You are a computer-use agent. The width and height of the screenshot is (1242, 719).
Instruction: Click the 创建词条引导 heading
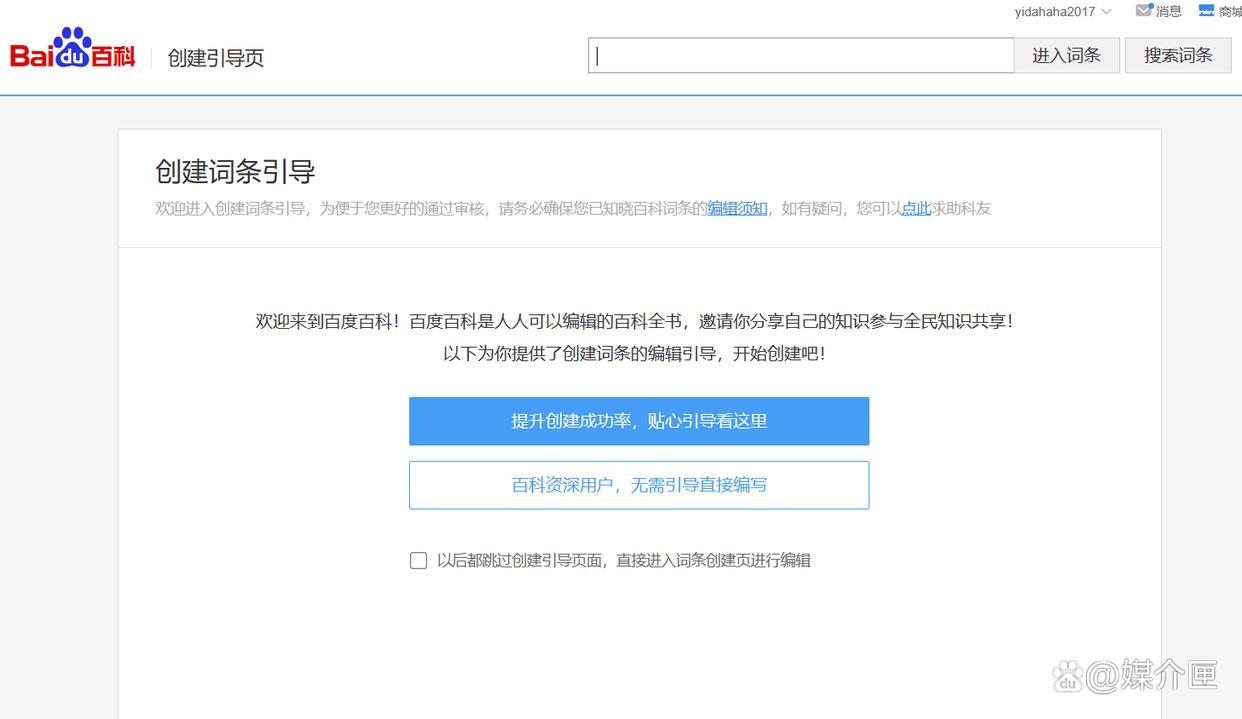[x=233, y=171]
